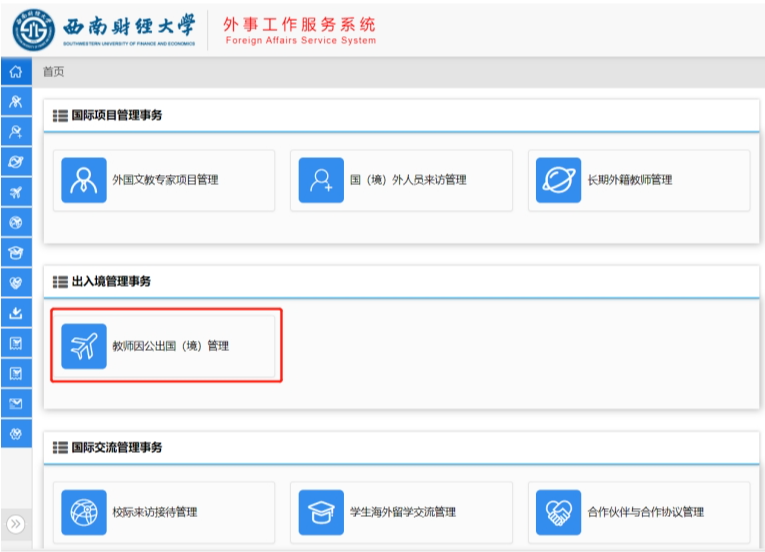
Task: Open 外国文教专家项目管理 module
Action: point(163,180)
